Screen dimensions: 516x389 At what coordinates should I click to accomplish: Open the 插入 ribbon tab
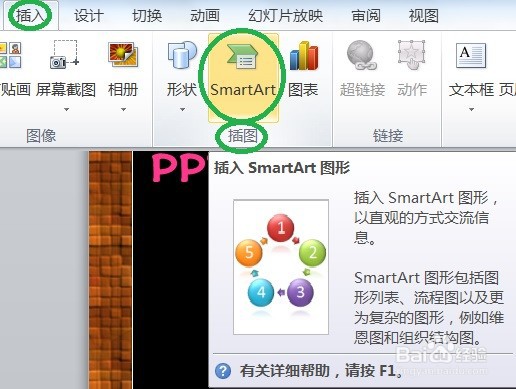pos(30,15)
